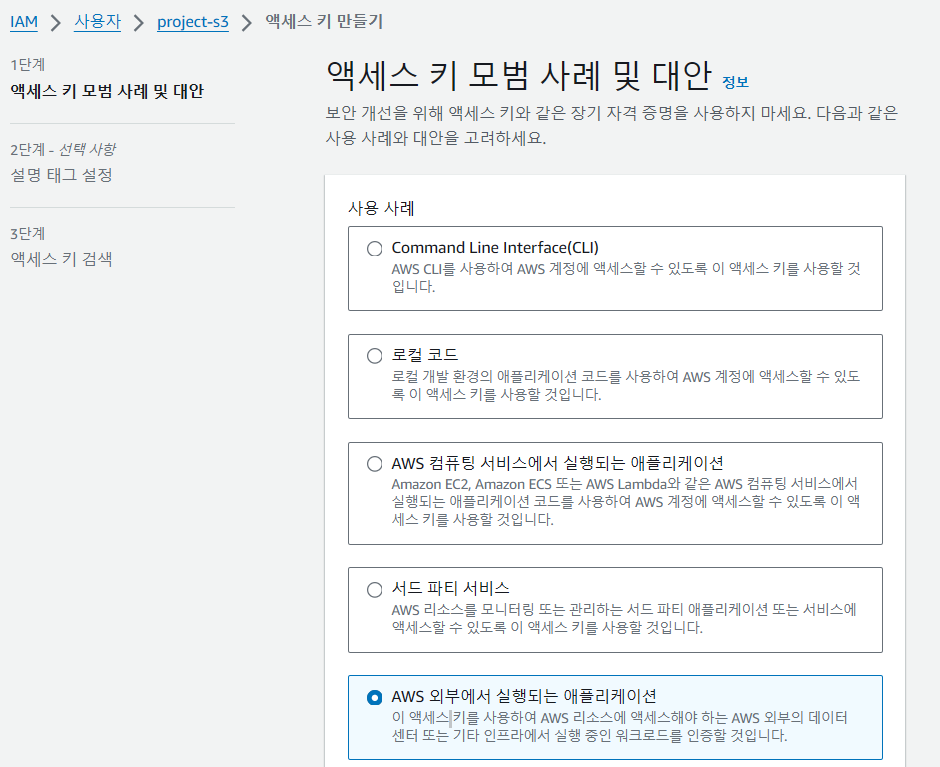Click the chevron after project-s3 breadcrumb
The image size is (940, 767).
point(246,23)
